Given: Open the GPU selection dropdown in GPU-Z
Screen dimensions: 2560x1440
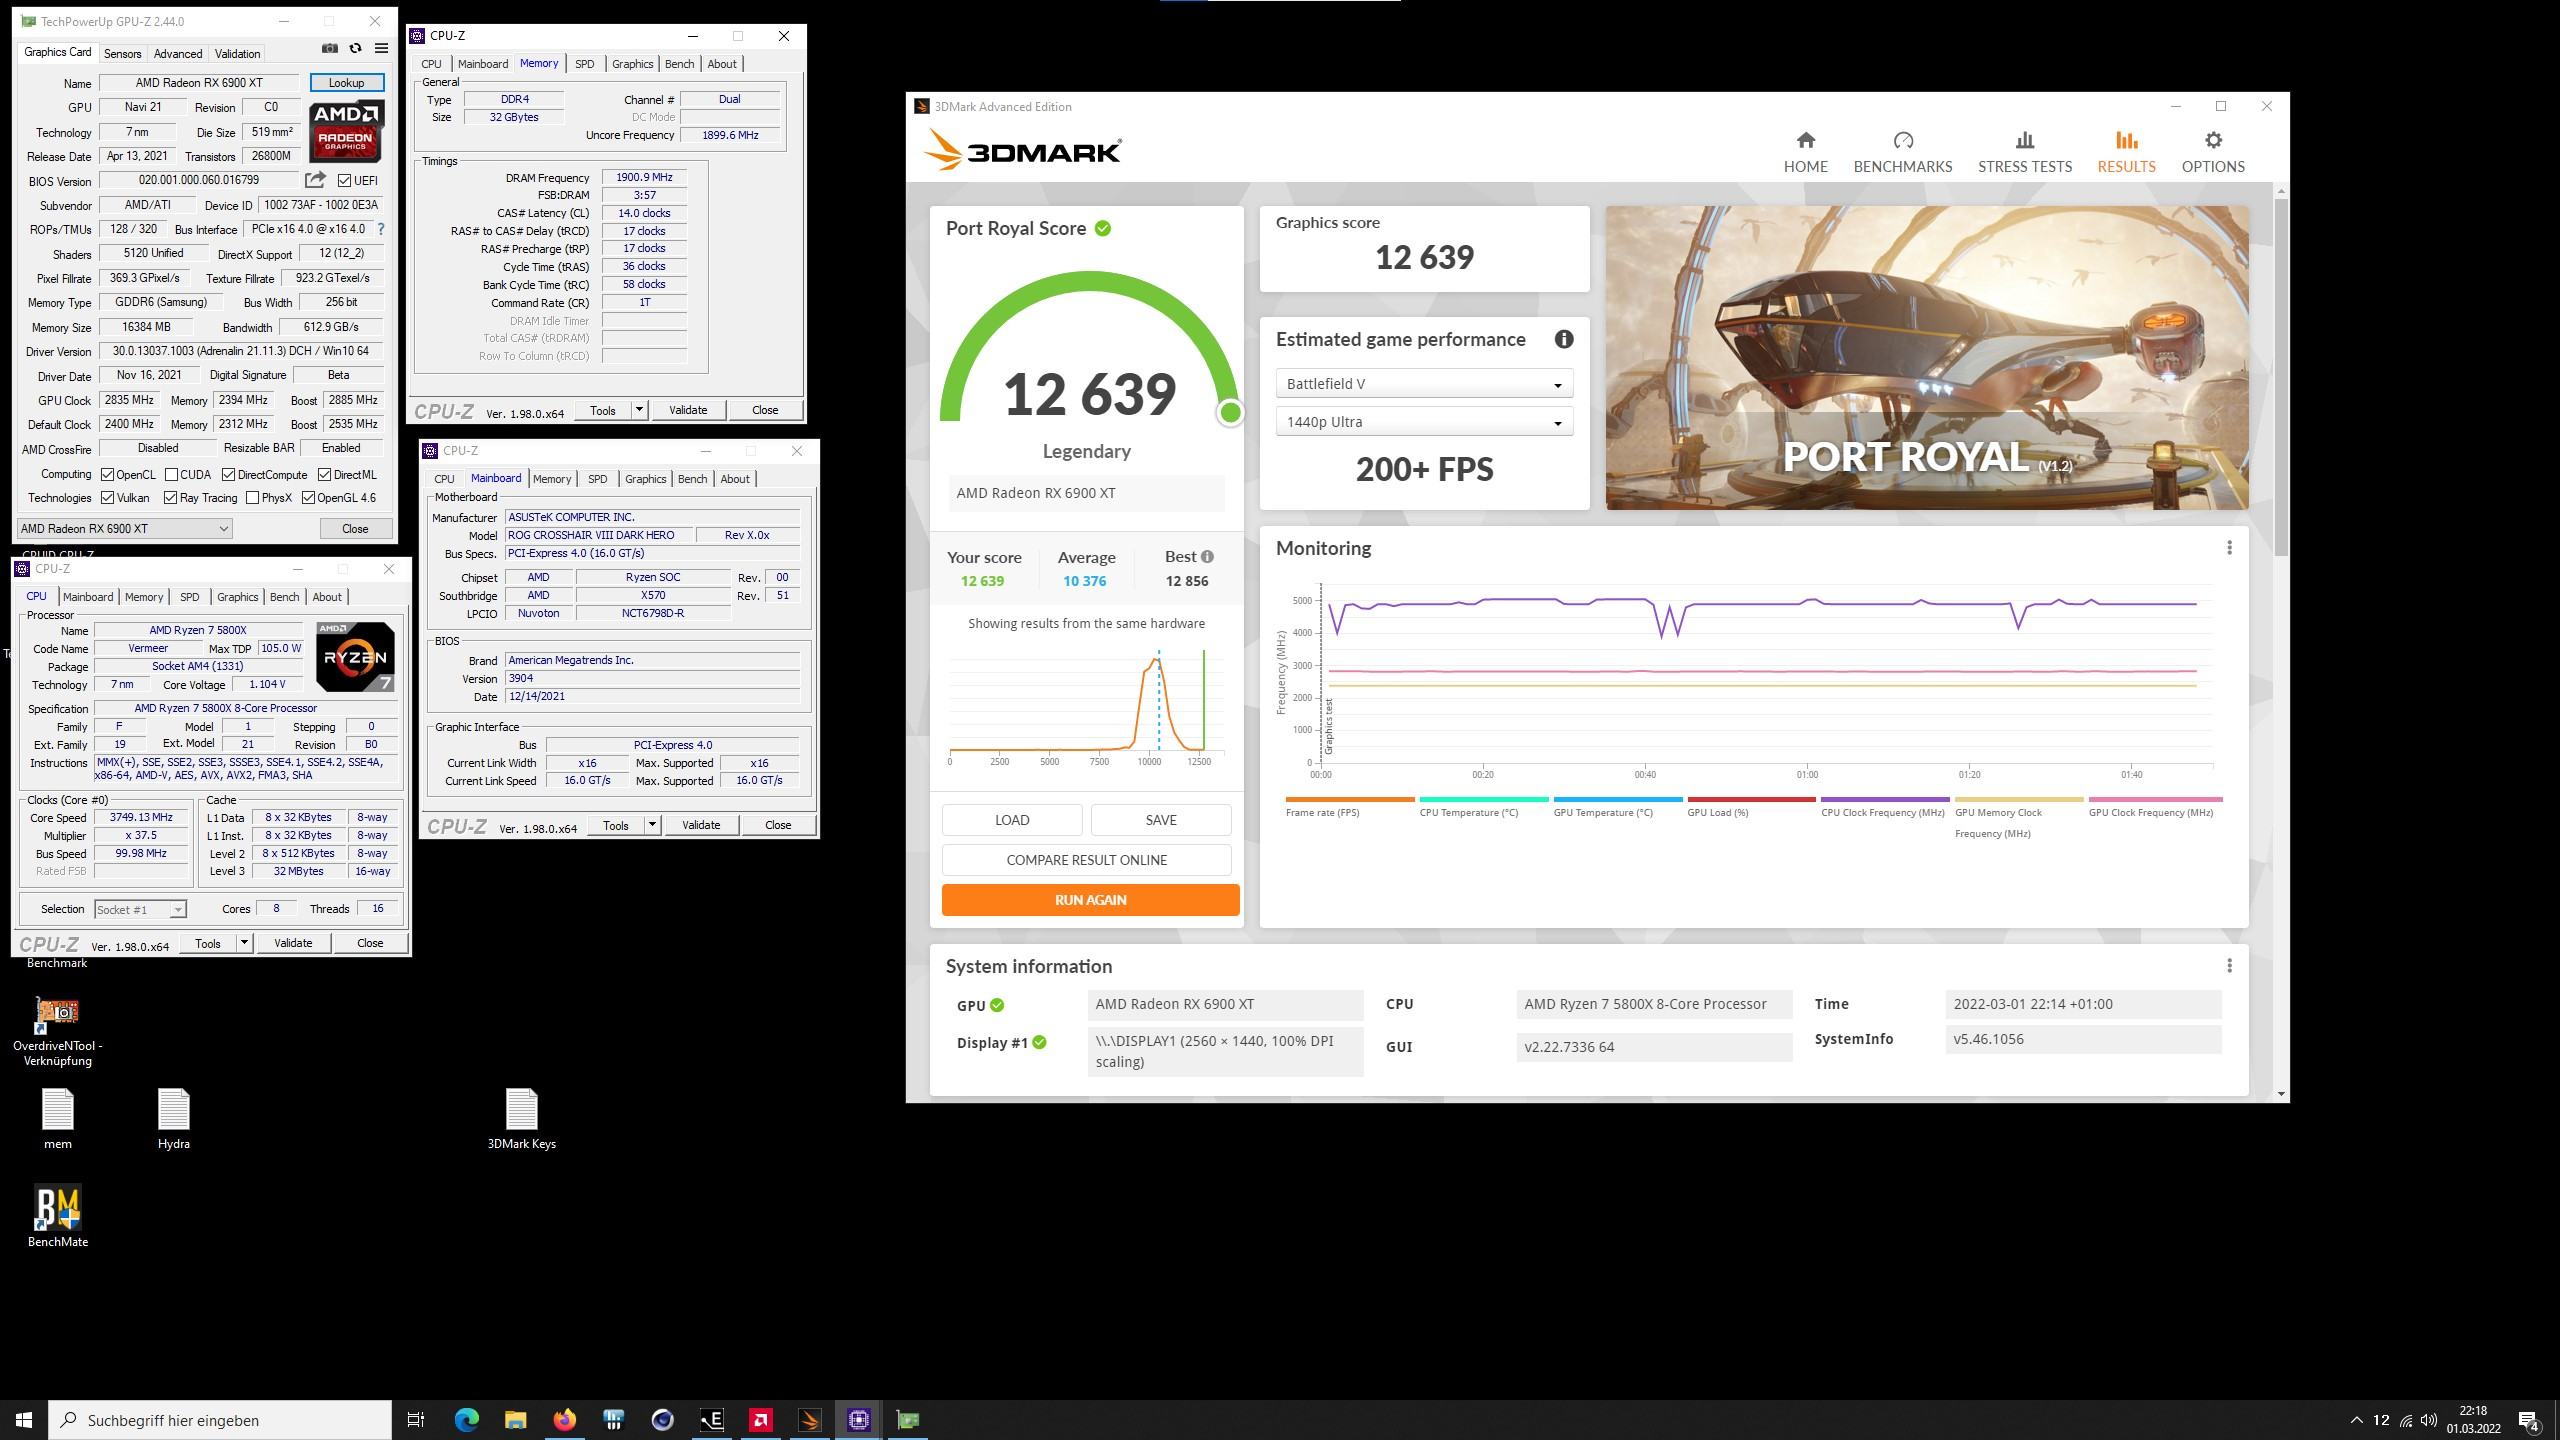Looking at the screenshot, I should pyautogui.click(x=125, y=529).
